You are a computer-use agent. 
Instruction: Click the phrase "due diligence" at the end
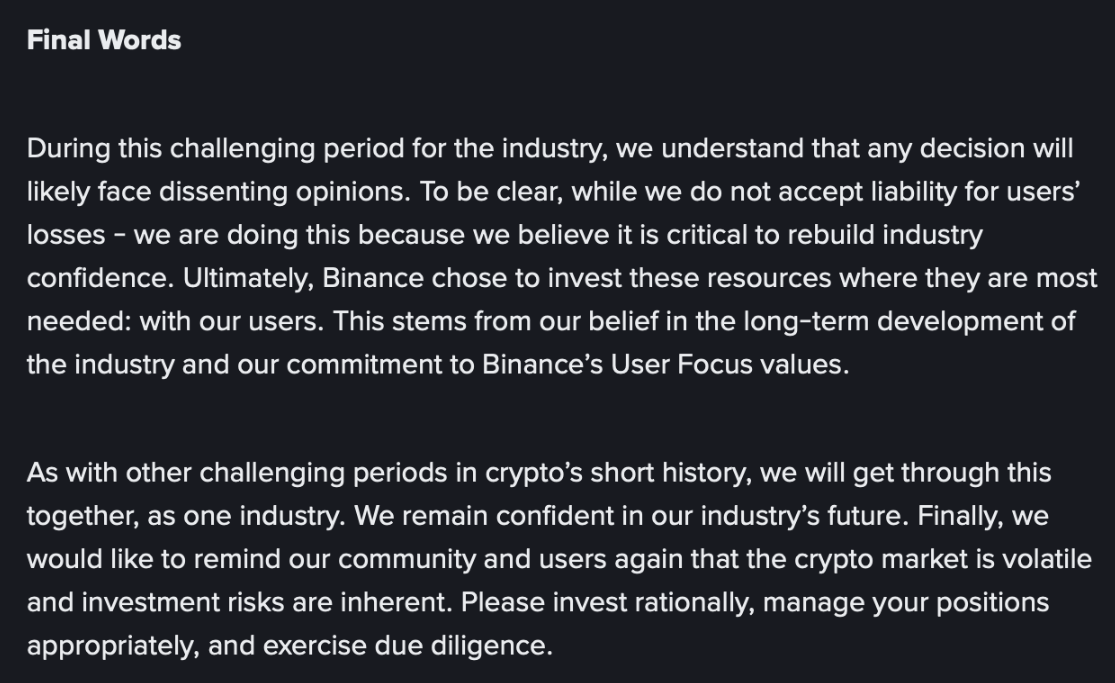pyautogui.click(x=487, y=645)
